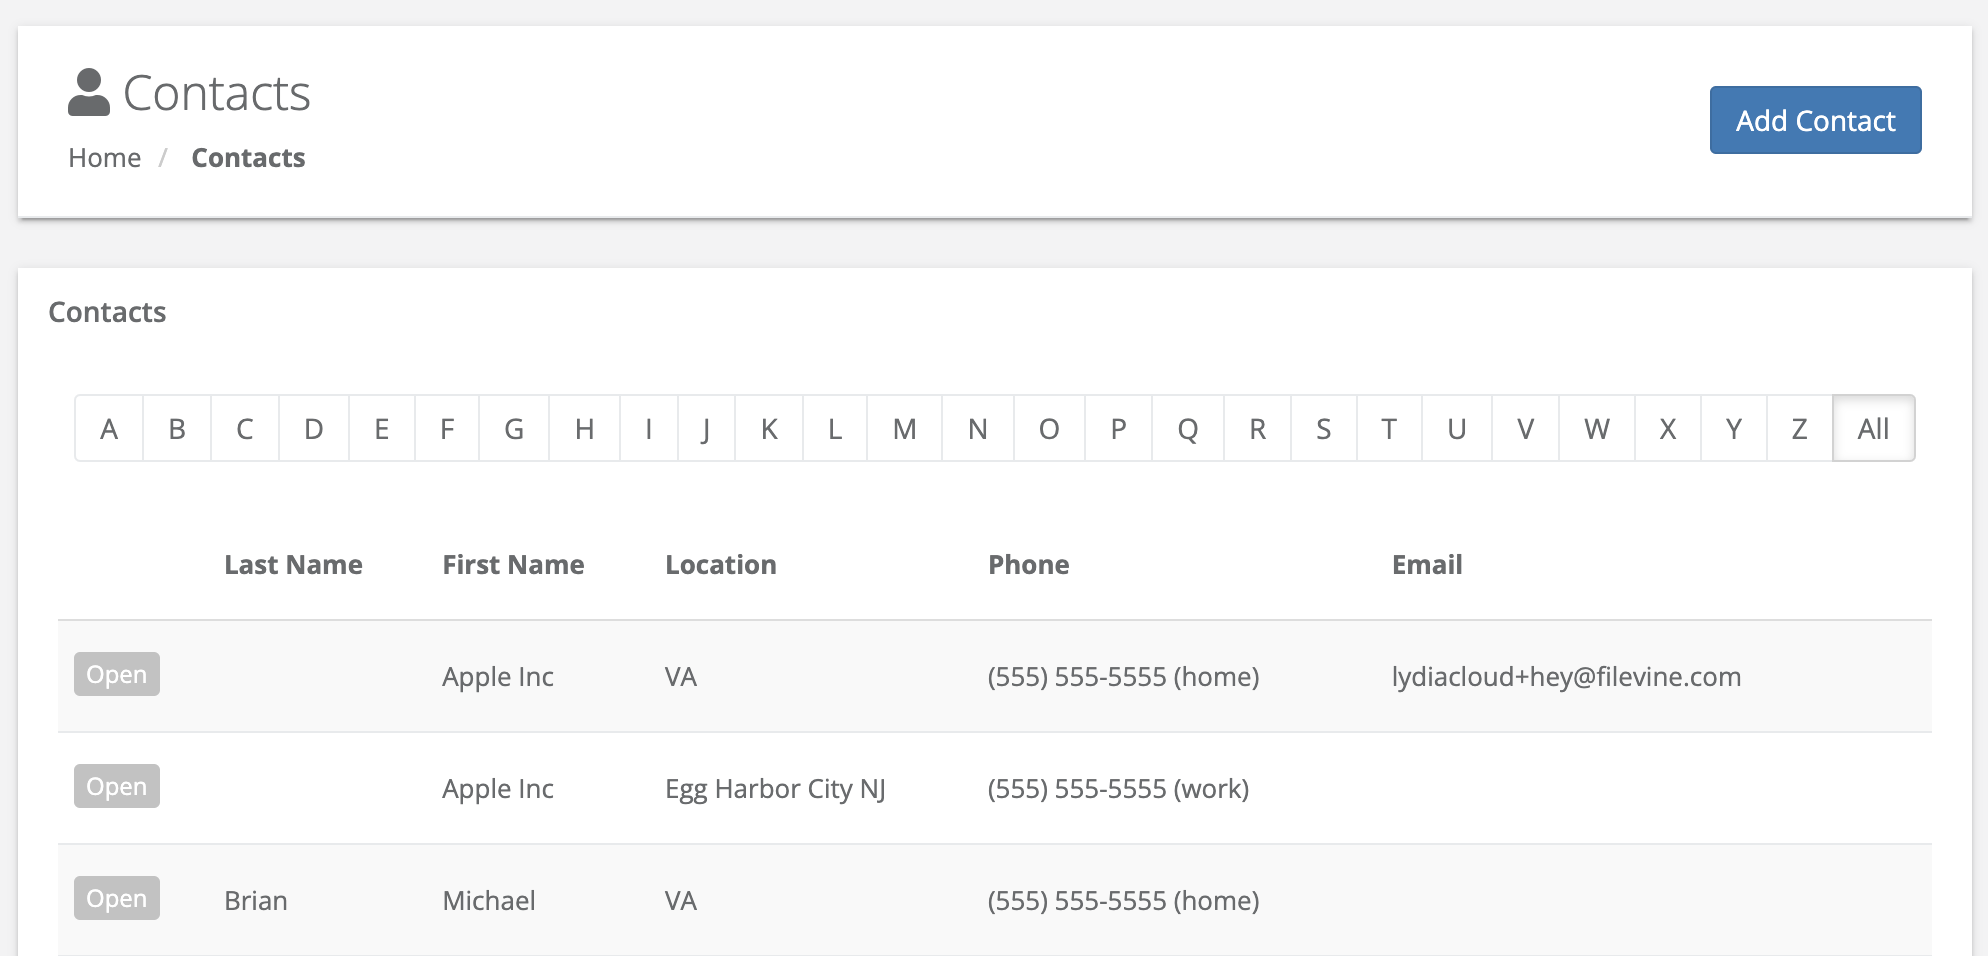Click Apple Inc in the VA row
The image size is (1988, 956).
click(x=498, y=677)
